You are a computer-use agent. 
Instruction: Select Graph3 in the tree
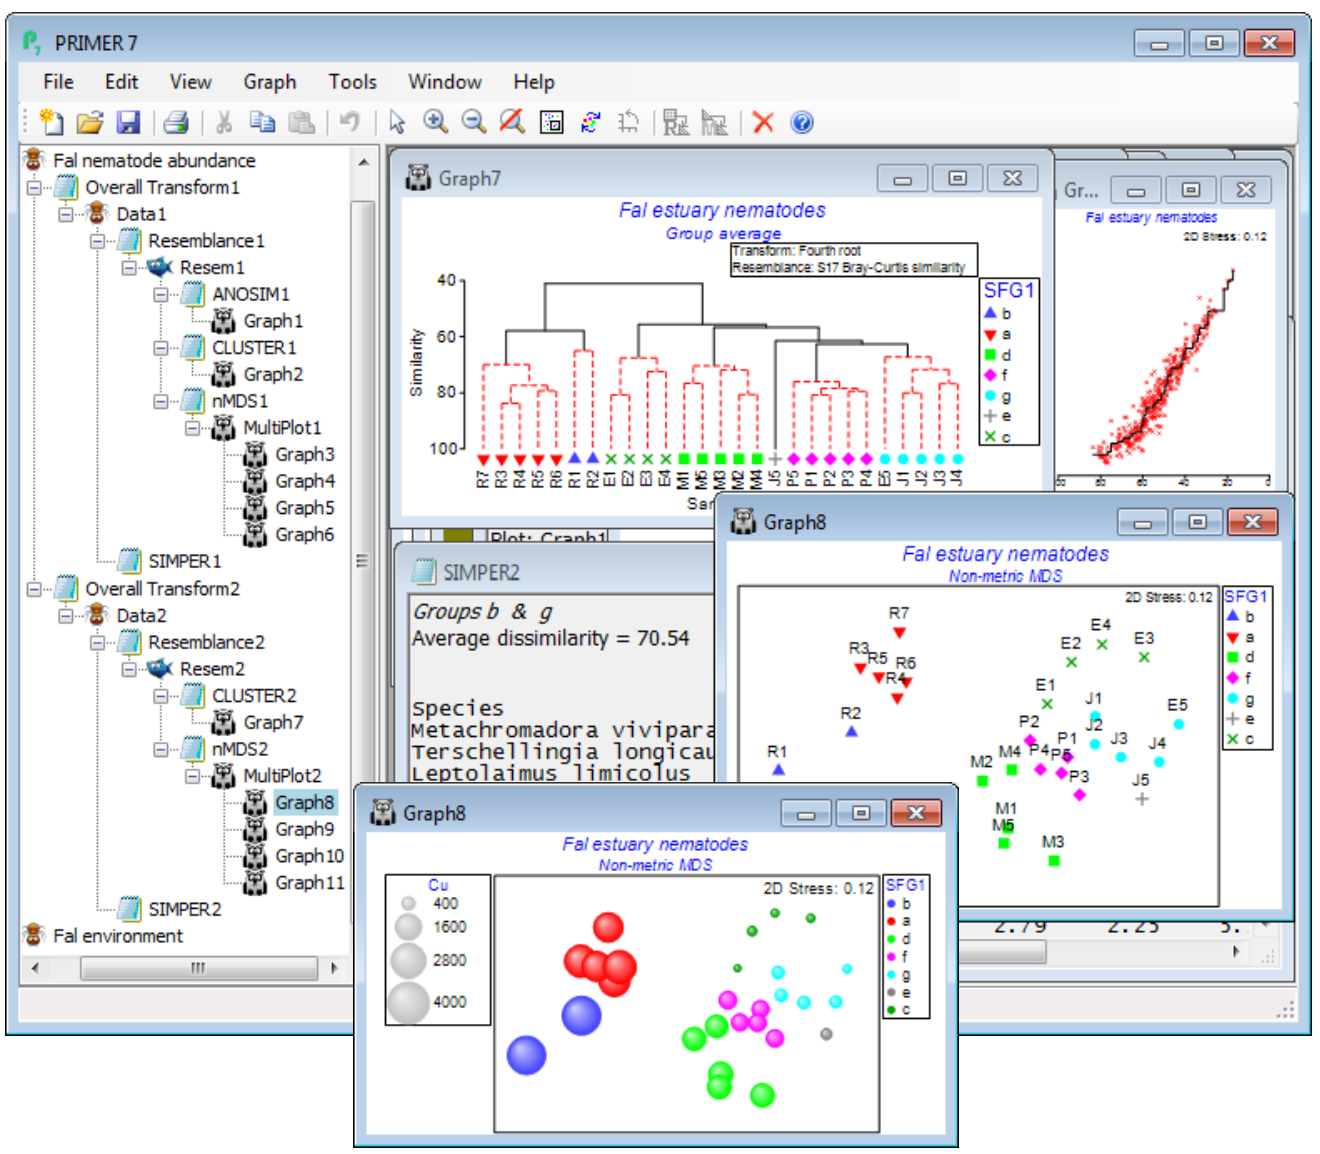click(x=305, y=454)
